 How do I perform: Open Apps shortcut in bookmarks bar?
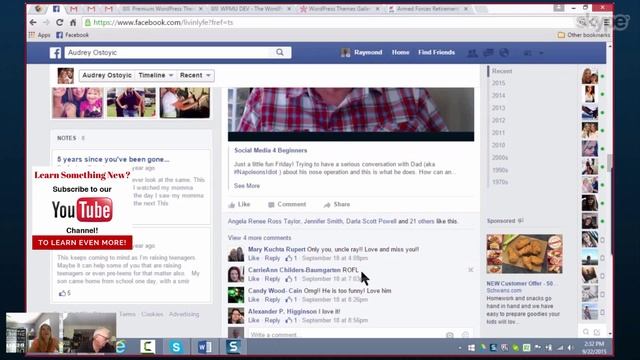pyautogui.click(x=40, y=35)
